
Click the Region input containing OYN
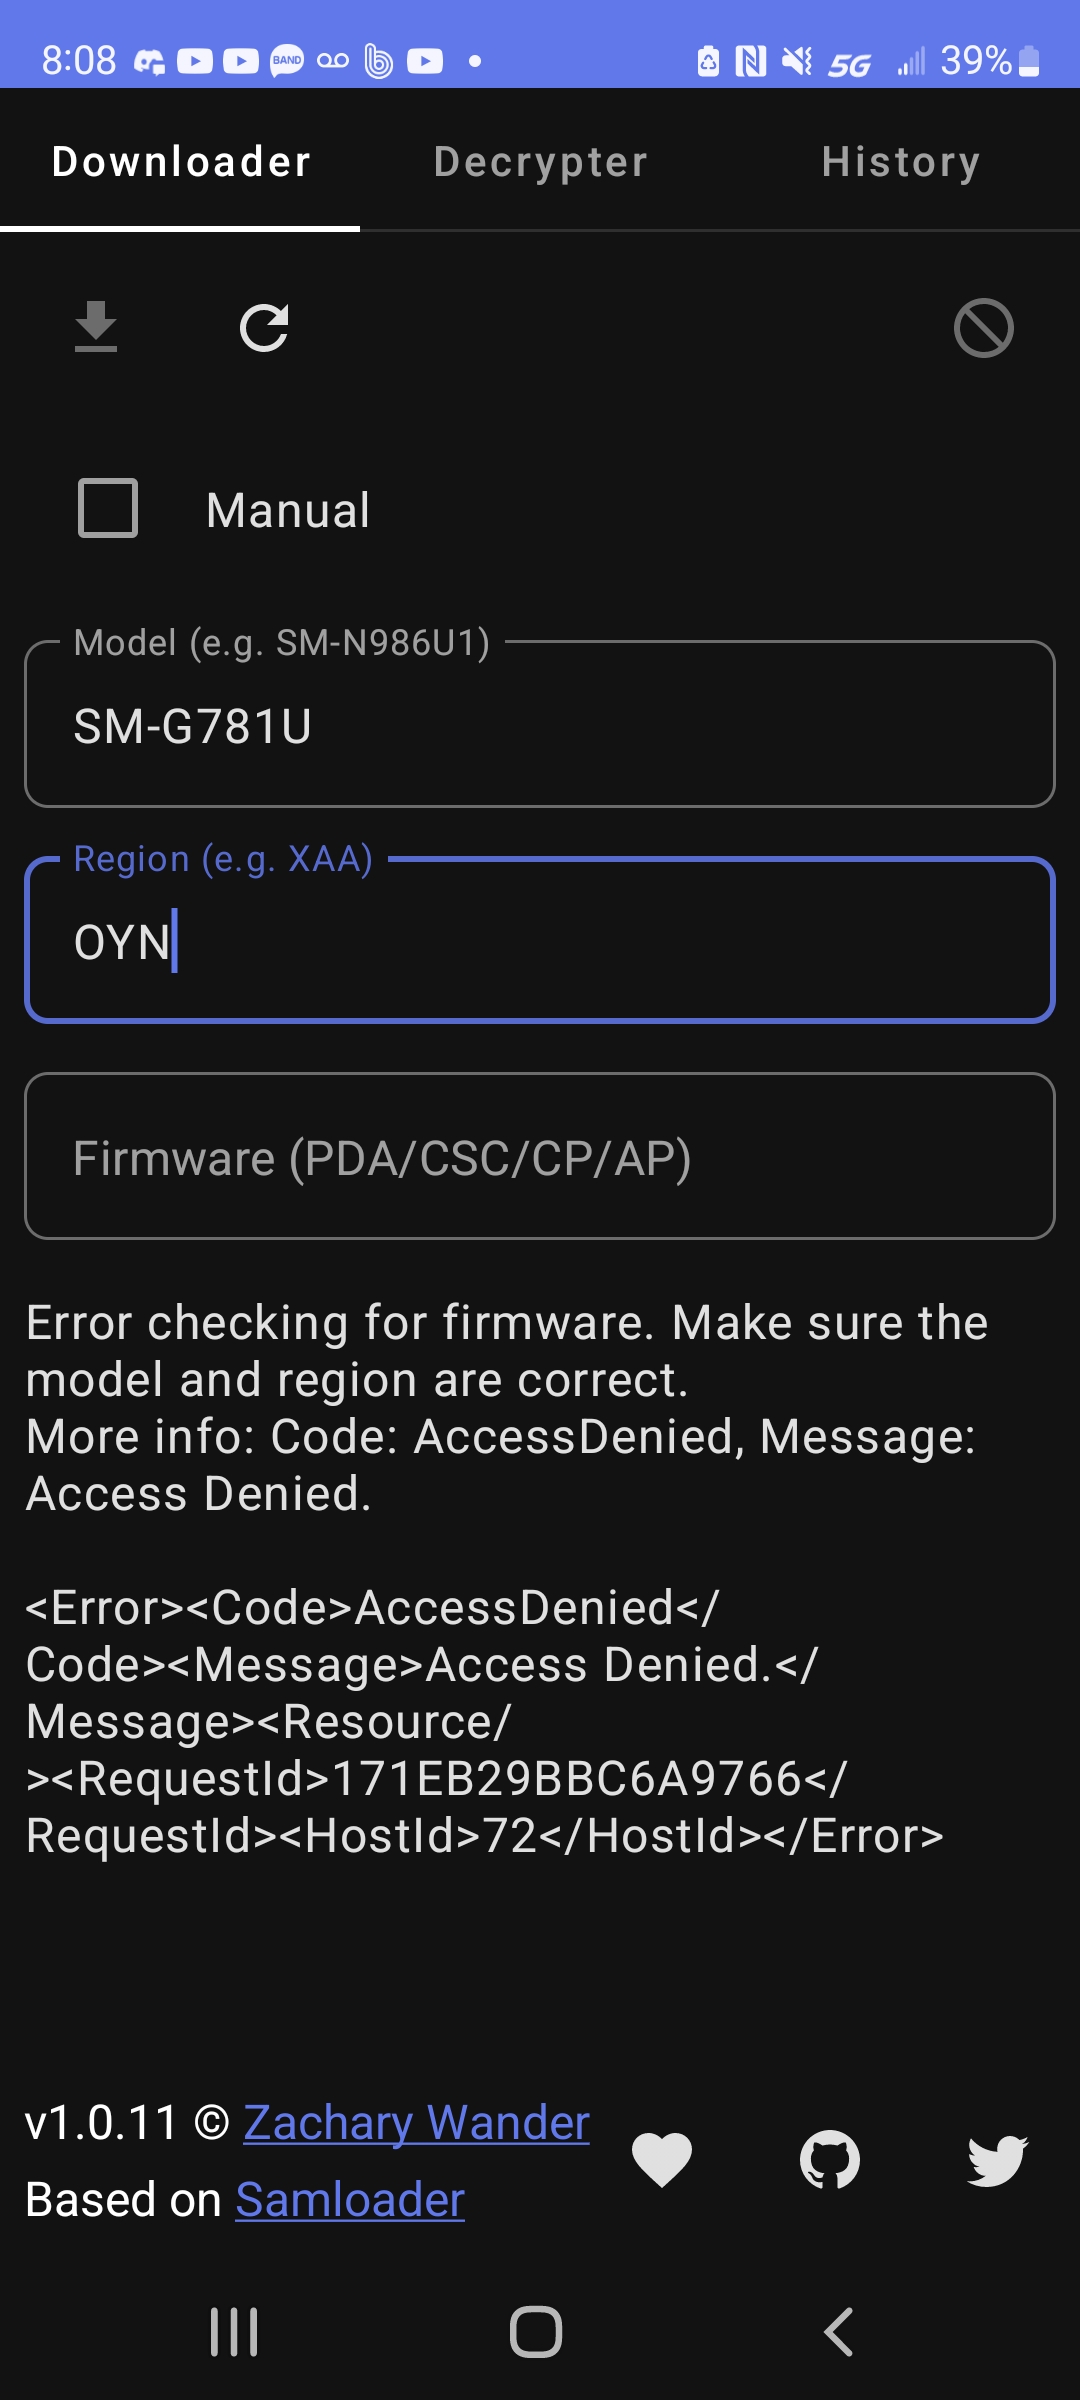point(540,941)
